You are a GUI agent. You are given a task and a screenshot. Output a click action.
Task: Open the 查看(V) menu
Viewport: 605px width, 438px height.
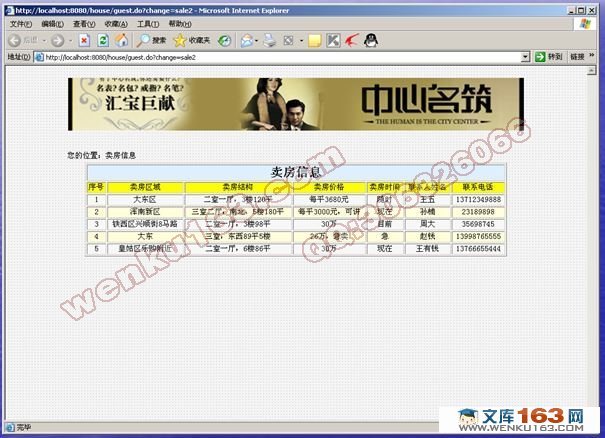84,24
